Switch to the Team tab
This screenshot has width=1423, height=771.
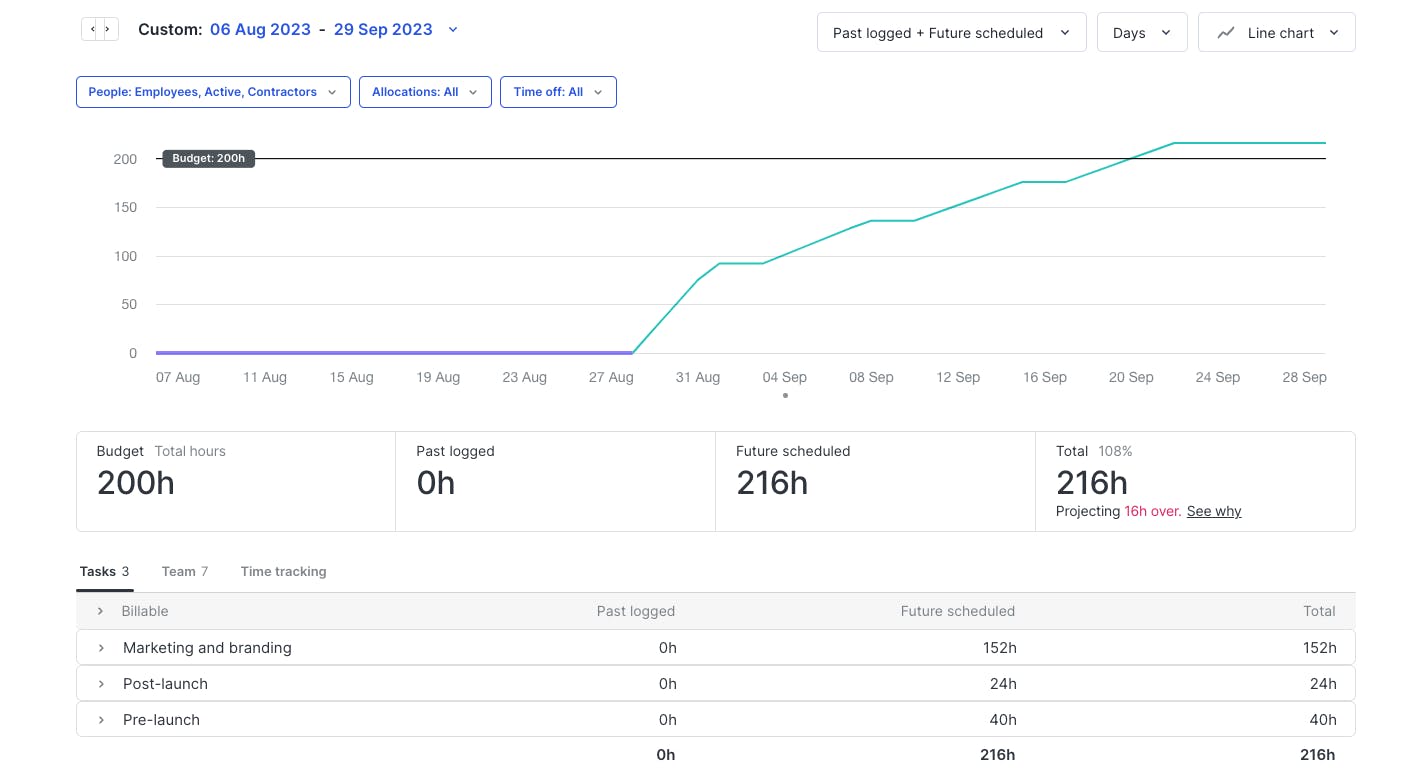coord(184,572)
